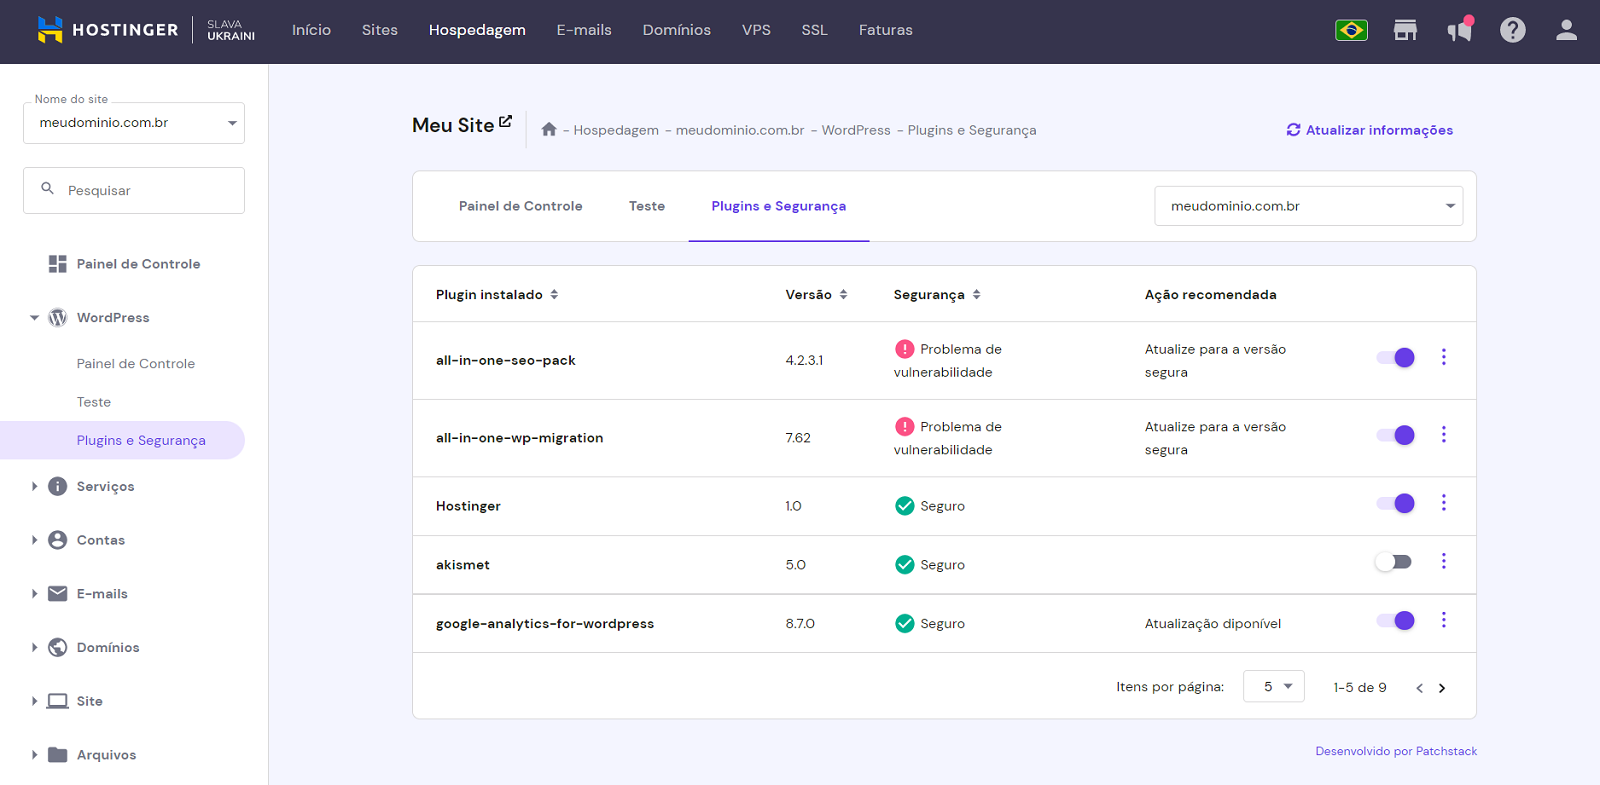Viewport: 1600px width, 785px height.
Task: Sort by Versão column
Action: click(843, 294)
